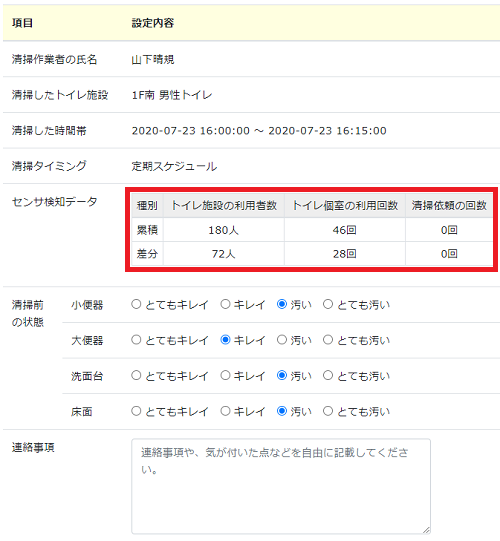
Task: Click the 180人 cumulative users cell
Action: coord(224,230)
